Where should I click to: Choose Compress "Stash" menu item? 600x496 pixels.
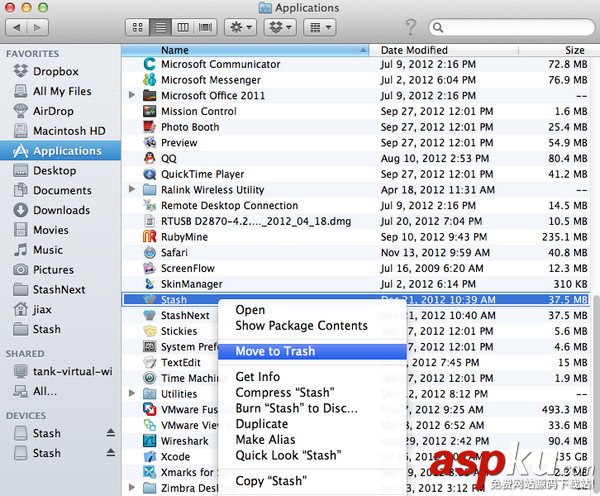[x=312, y=393]
